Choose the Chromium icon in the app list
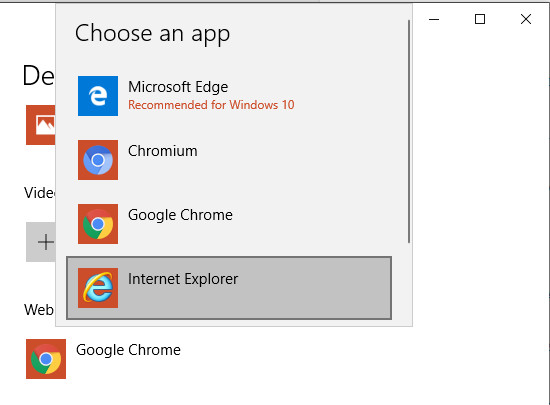 pyautogui.click(x=98, y=160)
